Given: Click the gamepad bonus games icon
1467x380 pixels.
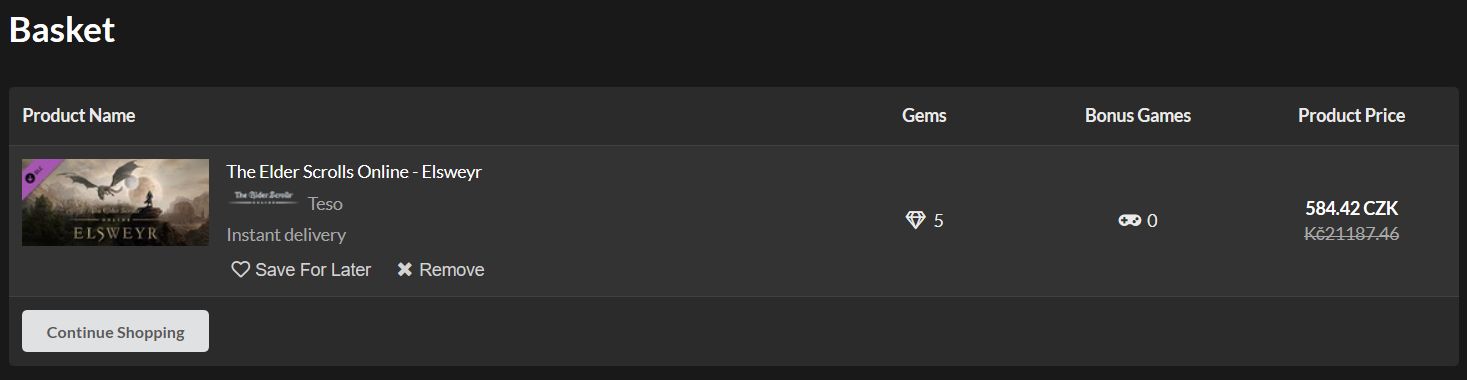Looking at the screenshot, I should pos(1130,220).
